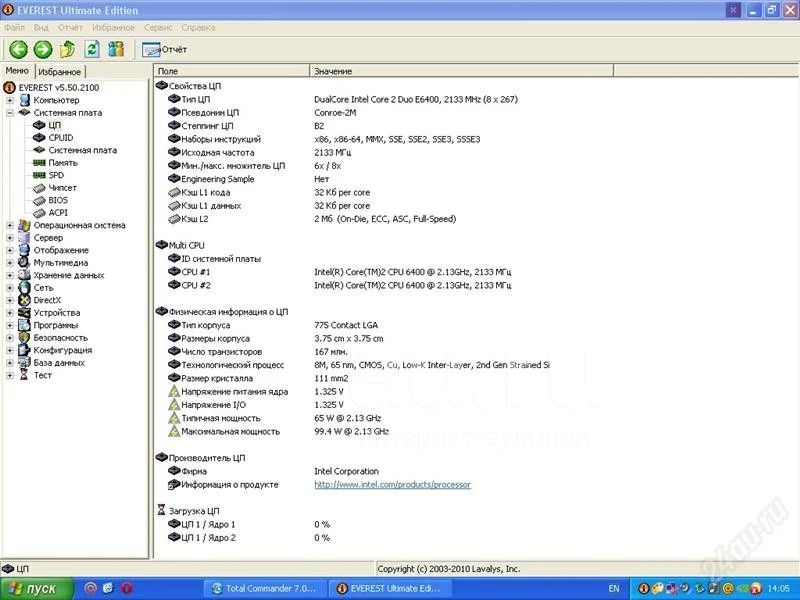Click the База данных icon
The height and width of the screenshot is (600, 800).
24,363
